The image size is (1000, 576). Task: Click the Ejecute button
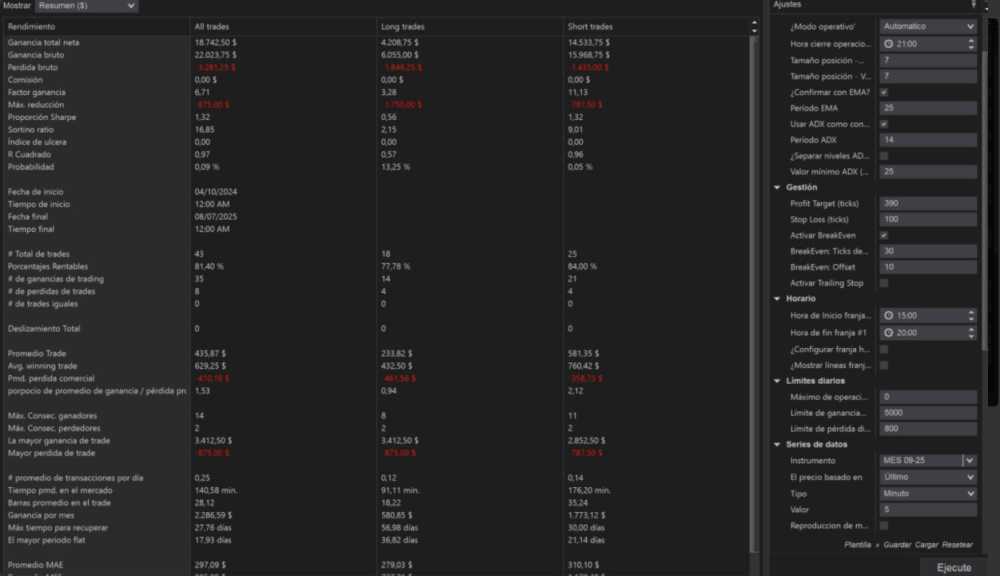tap(953, 567)
